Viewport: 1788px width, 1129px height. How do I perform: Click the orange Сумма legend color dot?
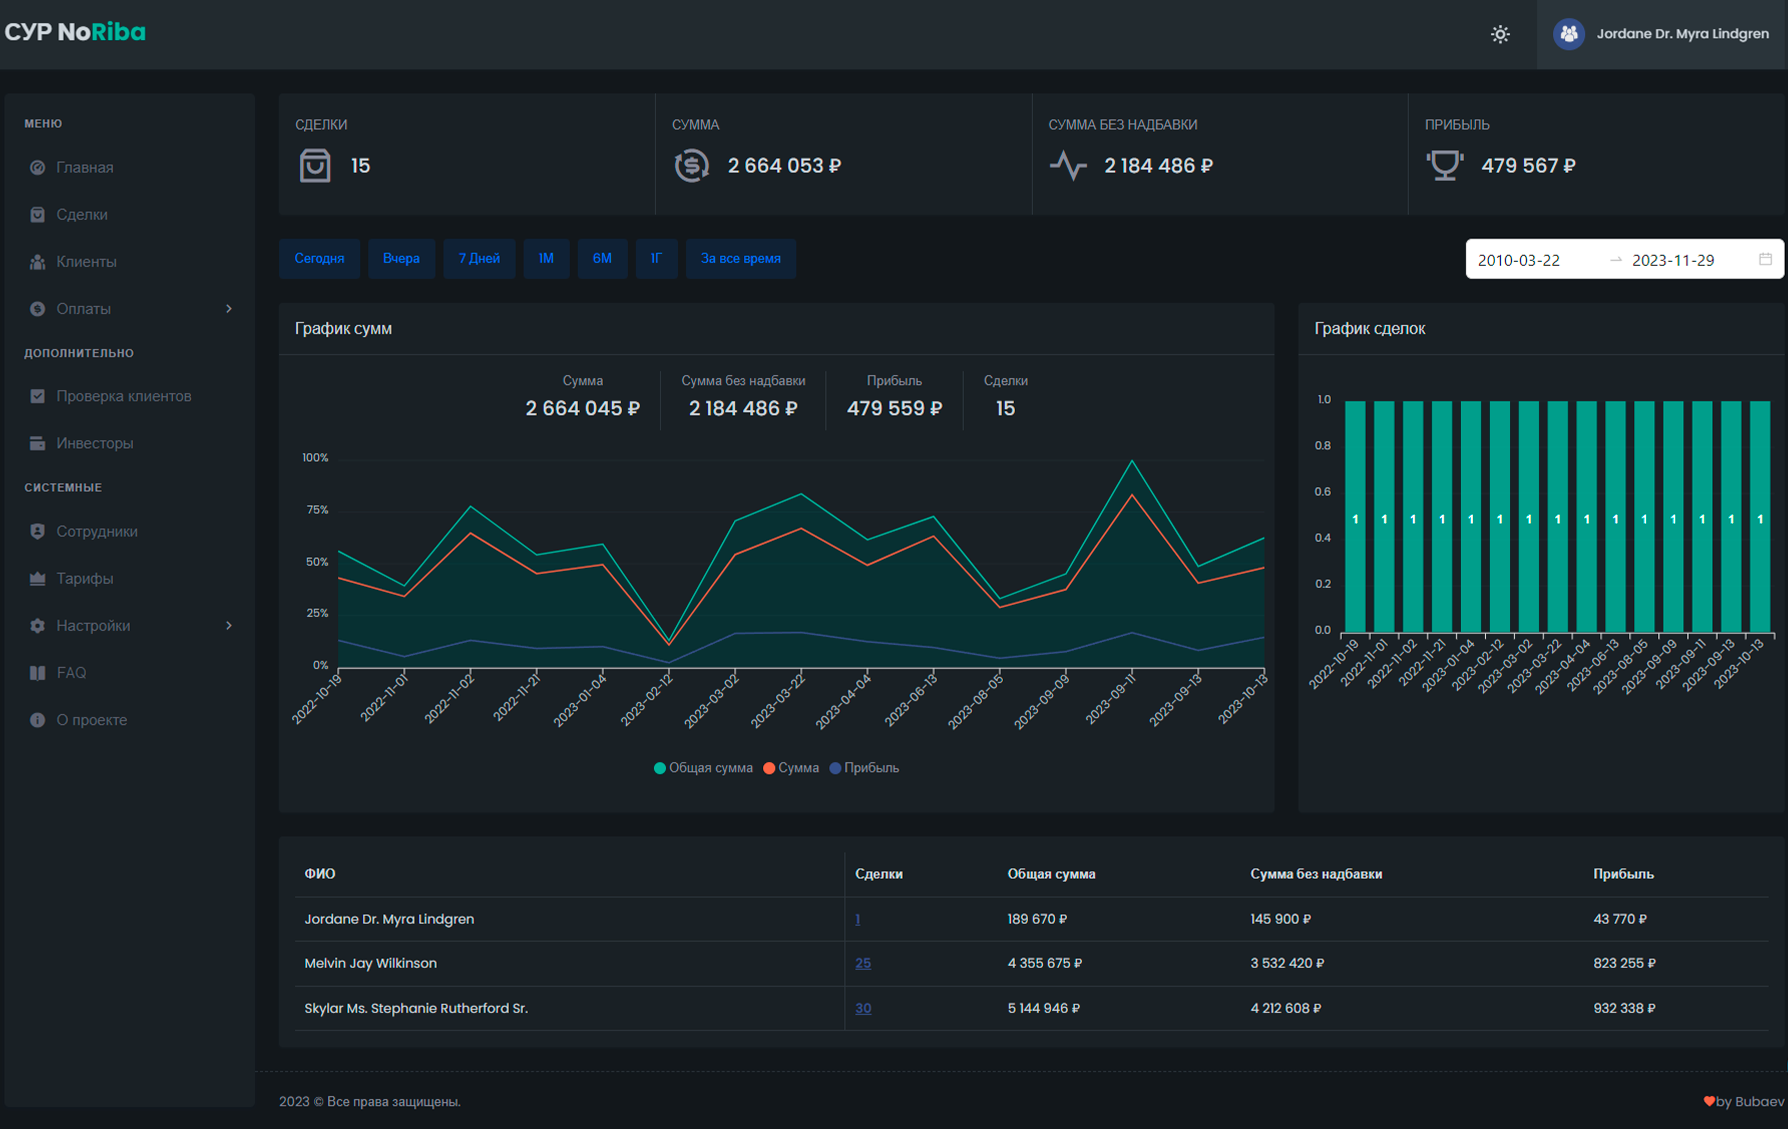click(769, 768)
